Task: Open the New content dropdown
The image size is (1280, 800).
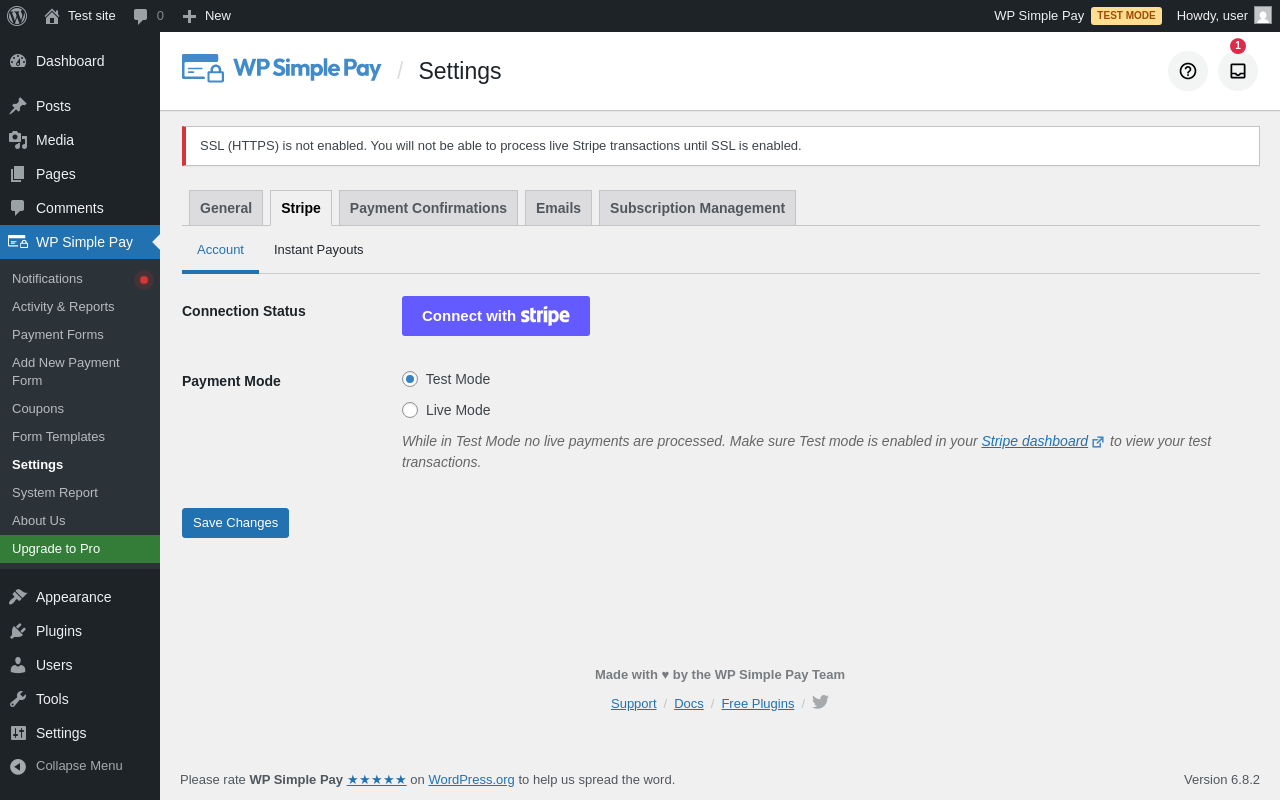Action: [206, 16]
